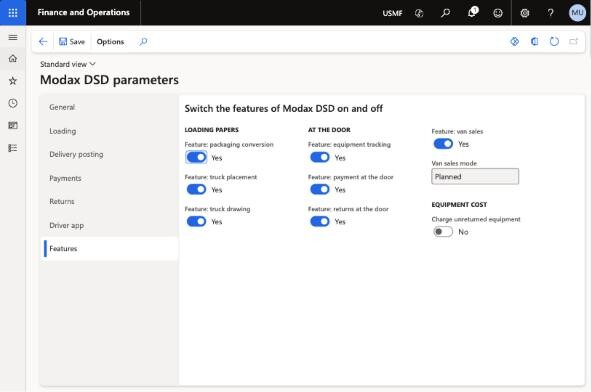The image size is (591, 392).
Task: Switch to the Delivery posting tab
Action: 110,154
